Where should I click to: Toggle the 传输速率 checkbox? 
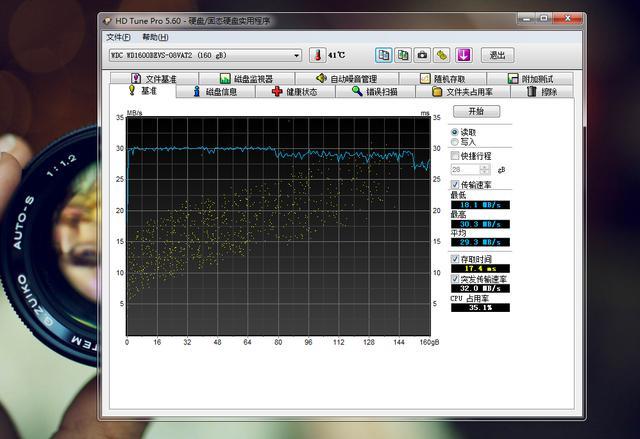(x=455, y=184)
